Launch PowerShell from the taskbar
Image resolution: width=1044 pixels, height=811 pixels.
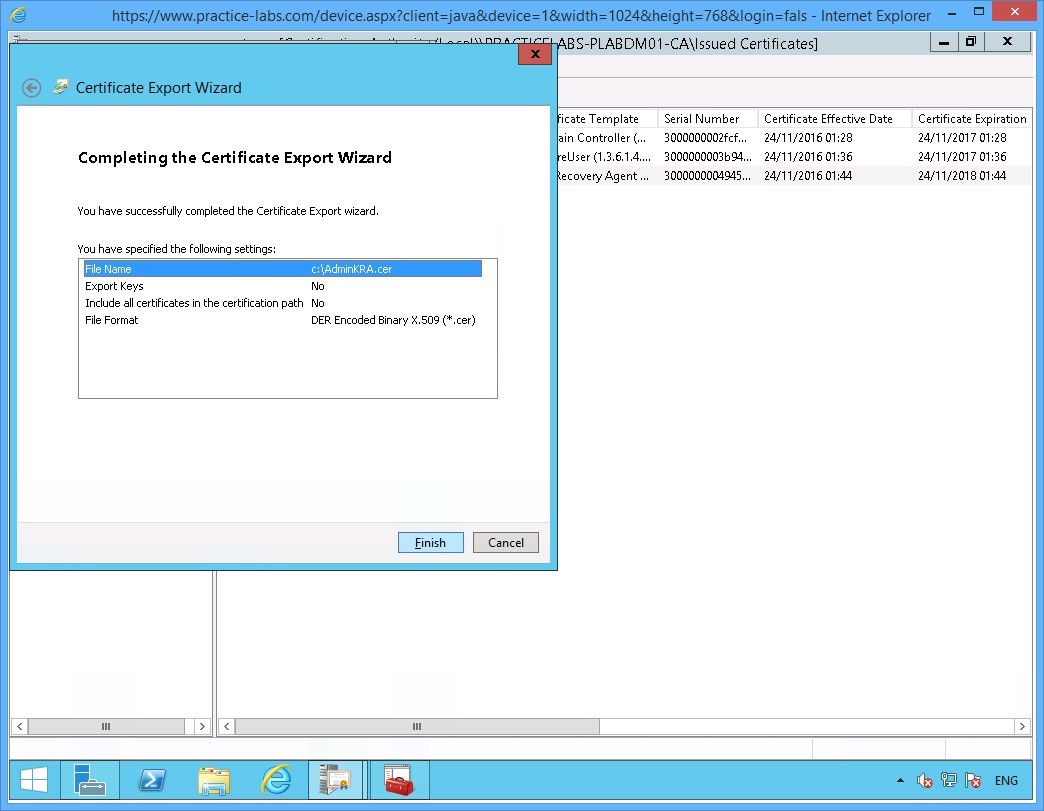click(151, 780)
